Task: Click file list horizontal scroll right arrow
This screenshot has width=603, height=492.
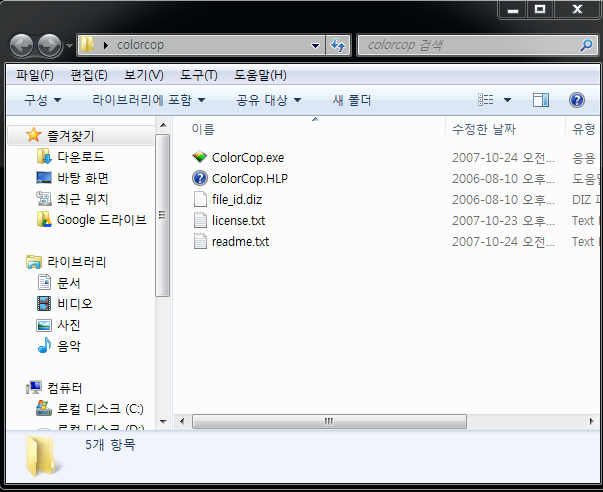Action: 591,421
